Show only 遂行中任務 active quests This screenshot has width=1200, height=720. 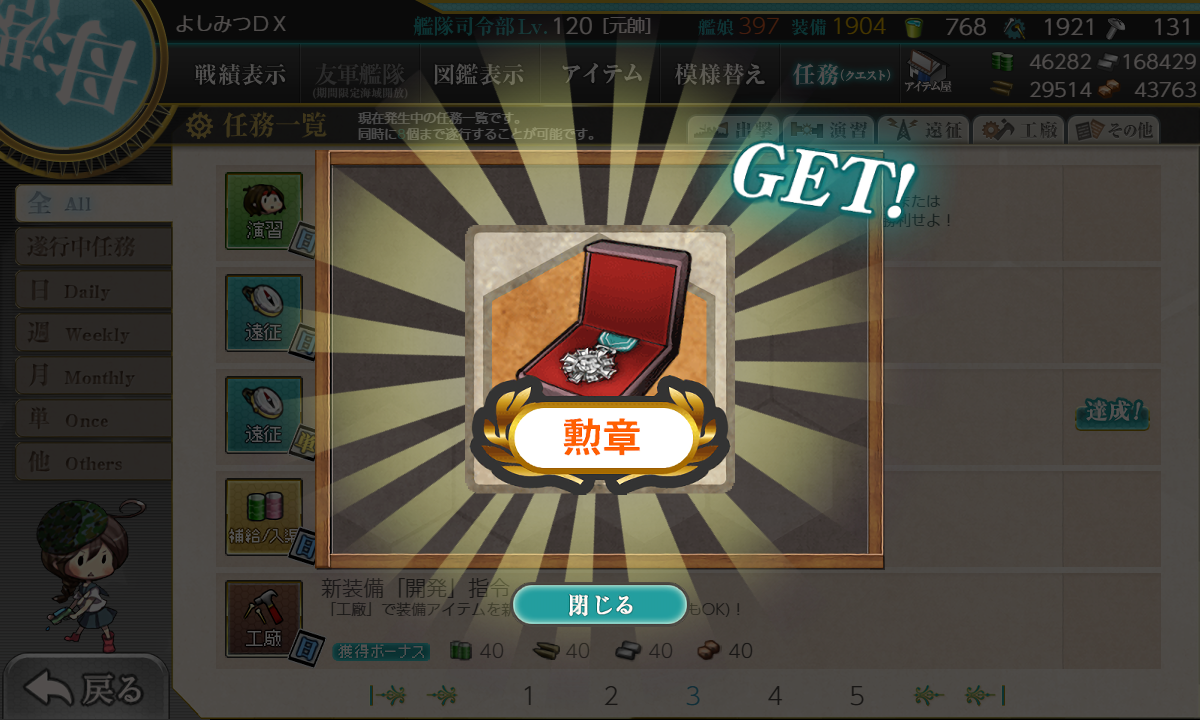94,247
